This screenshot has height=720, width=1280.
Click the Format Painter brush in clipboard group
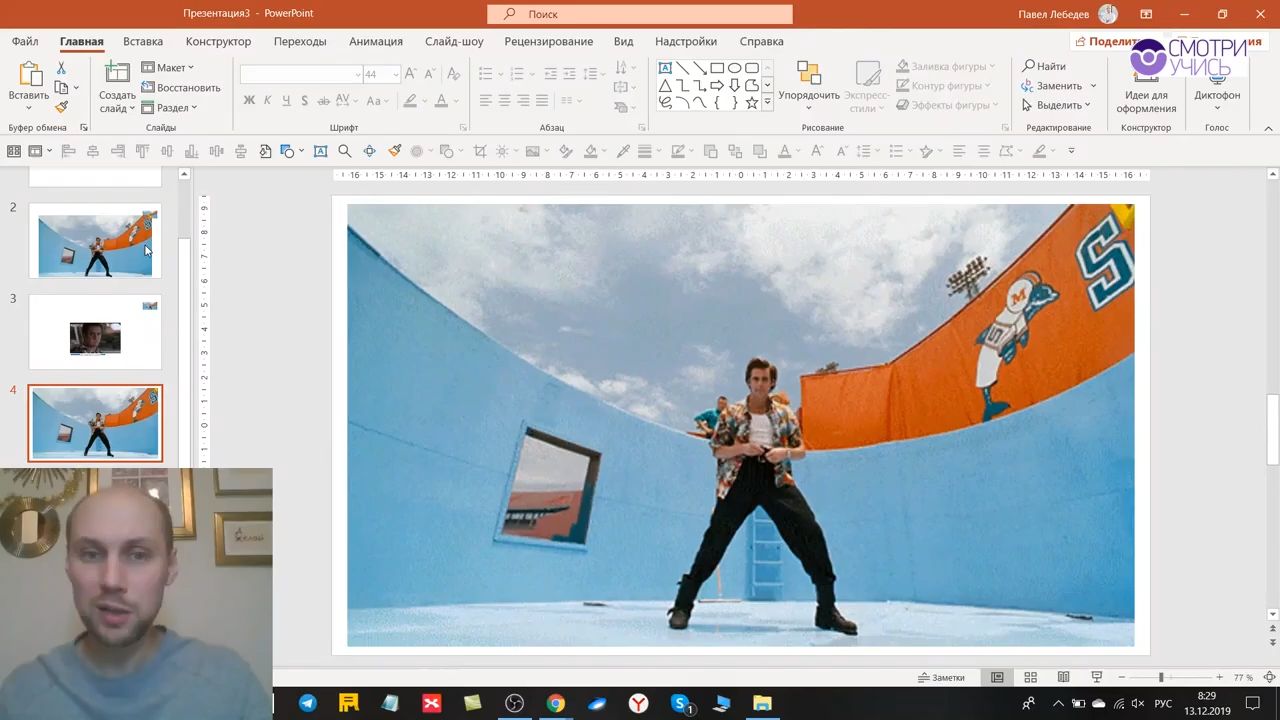point(61,107)
